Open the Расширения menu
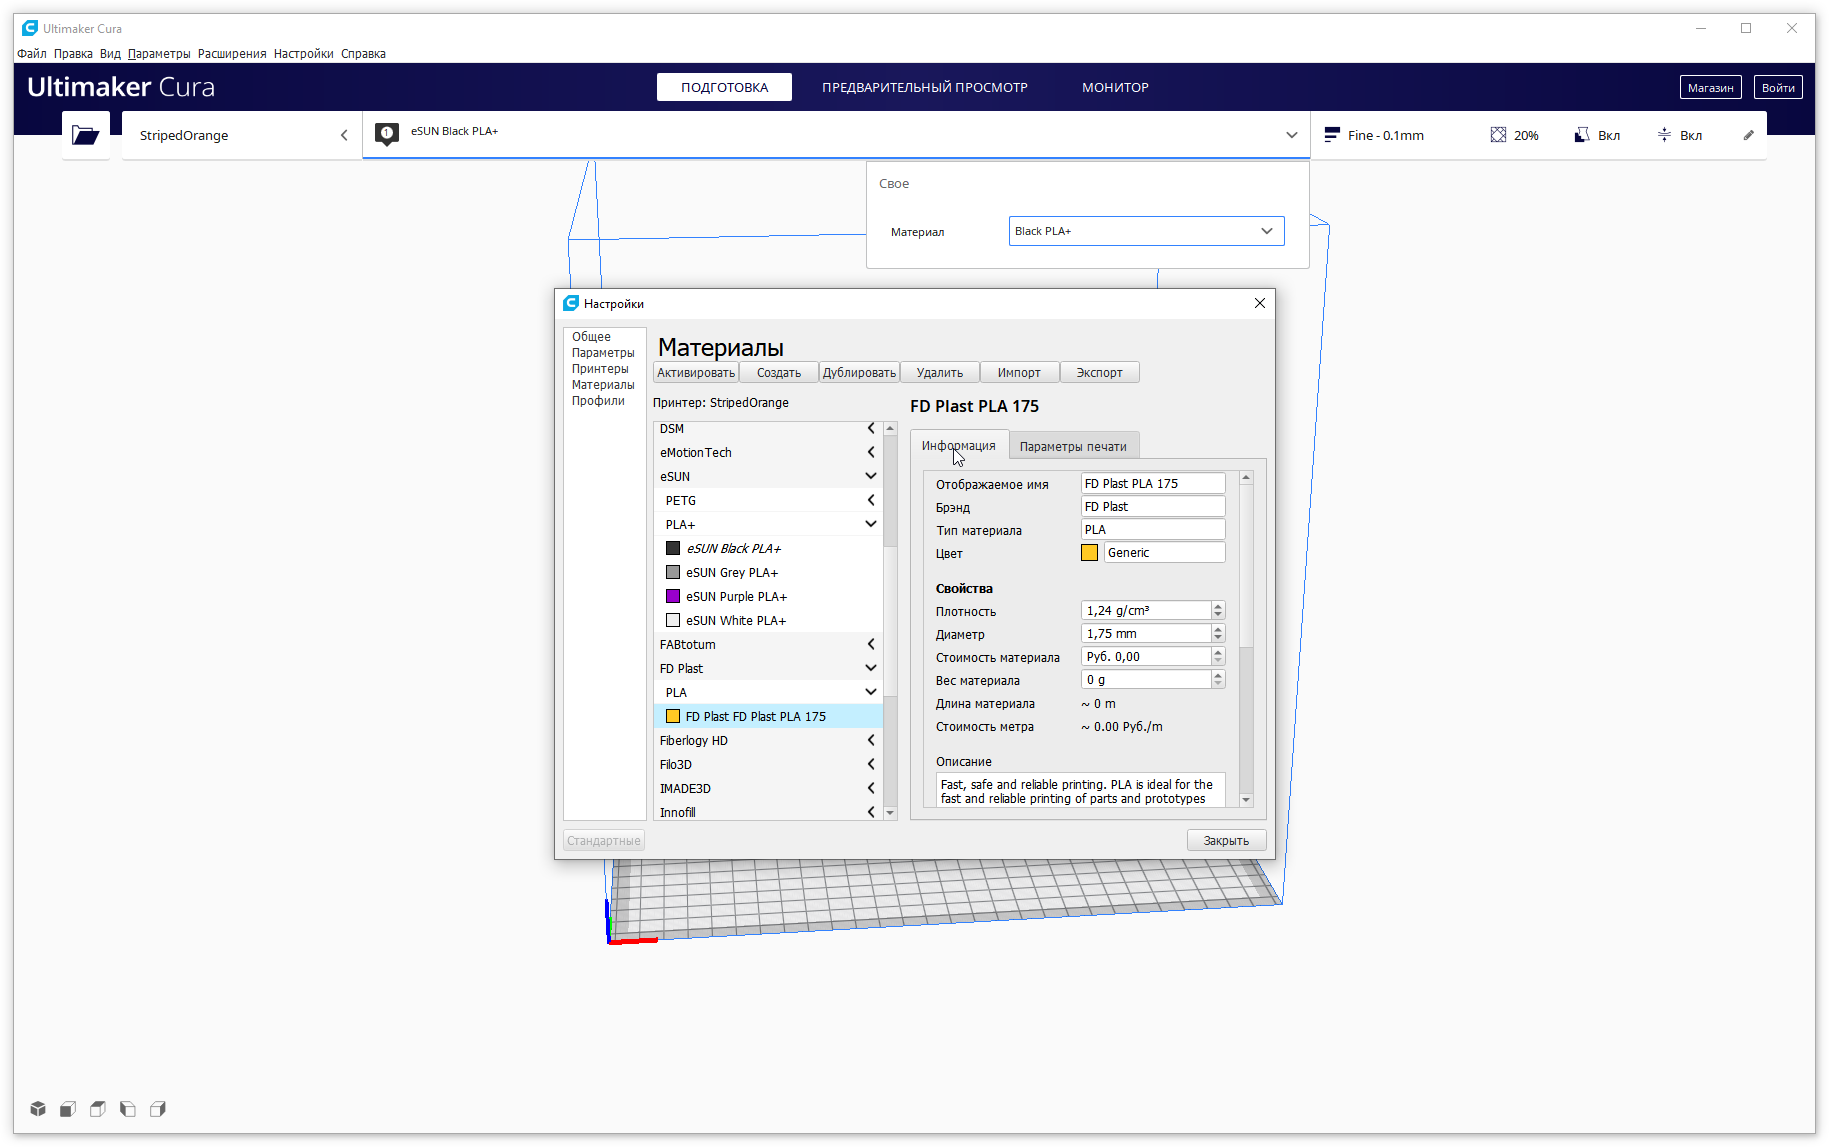The image size is (1829, 1147). tap(232, 54)
